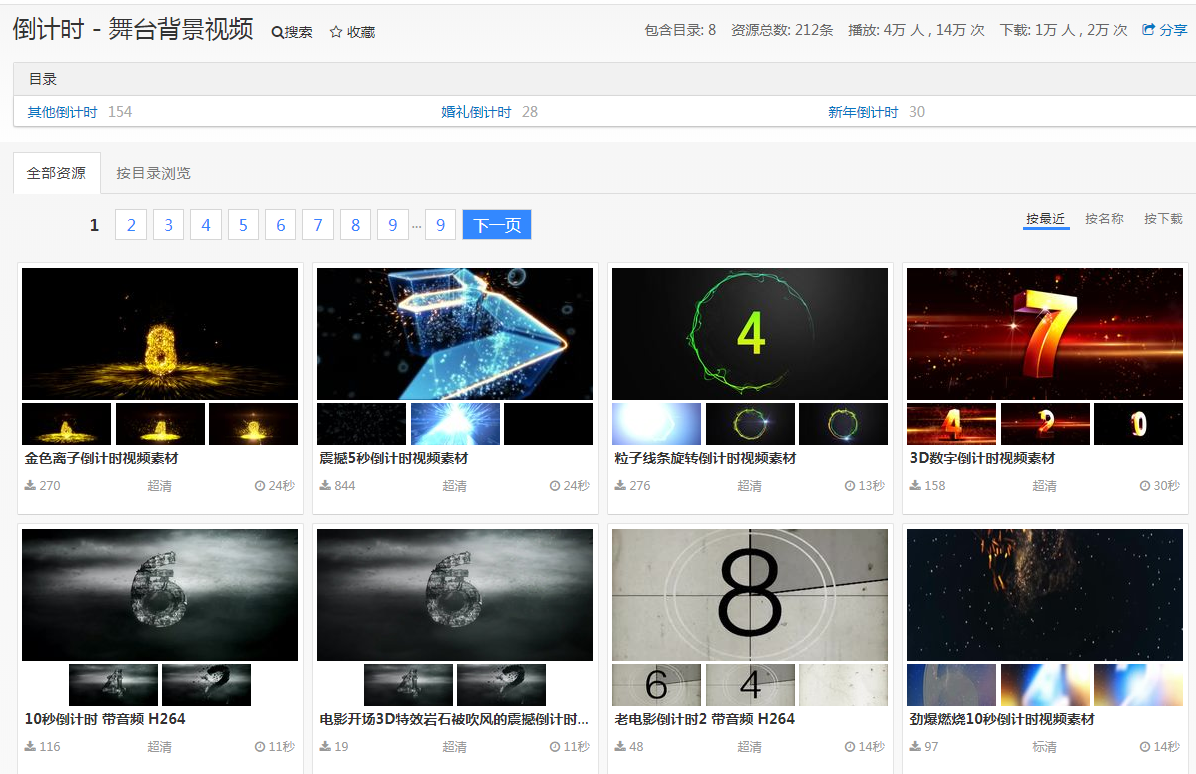Go to page 2

coord(131,225)
